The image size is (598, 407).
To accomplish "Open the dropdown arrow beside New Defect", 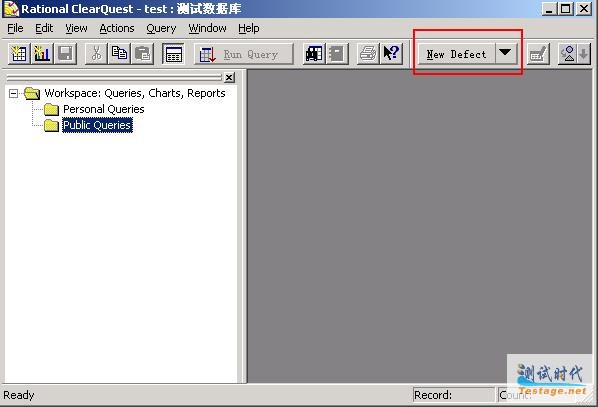I will (506, 53).
